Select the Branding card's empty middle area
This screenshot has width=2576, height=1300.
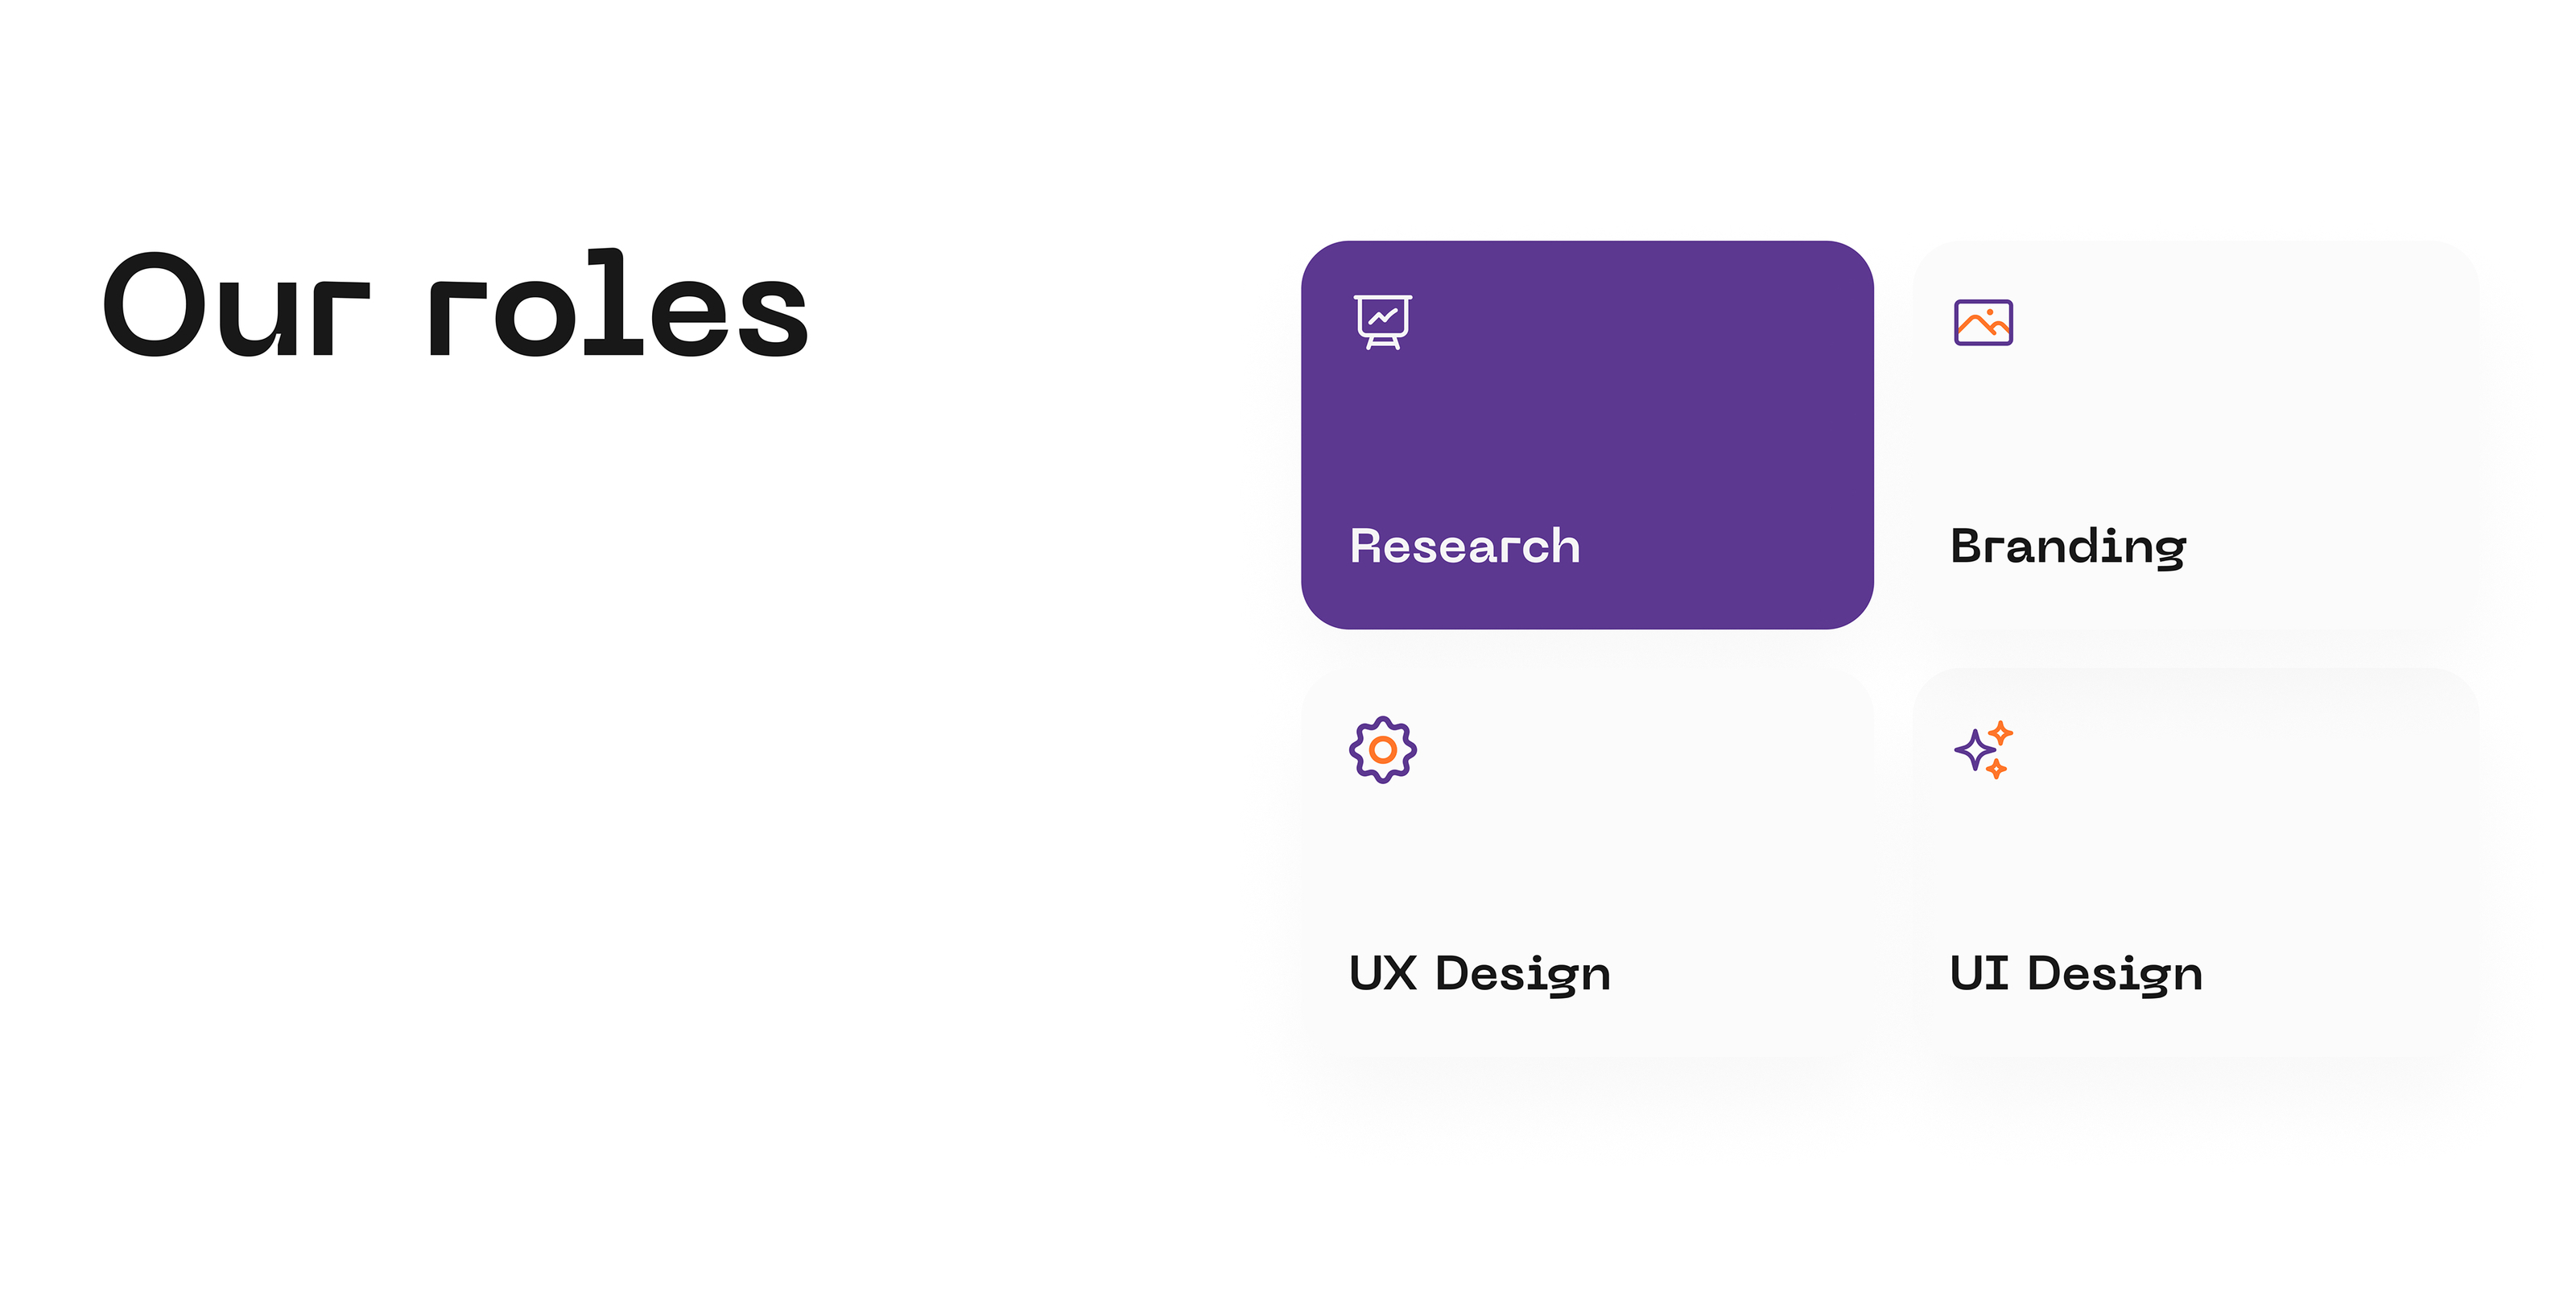(x=2195, y=430)
